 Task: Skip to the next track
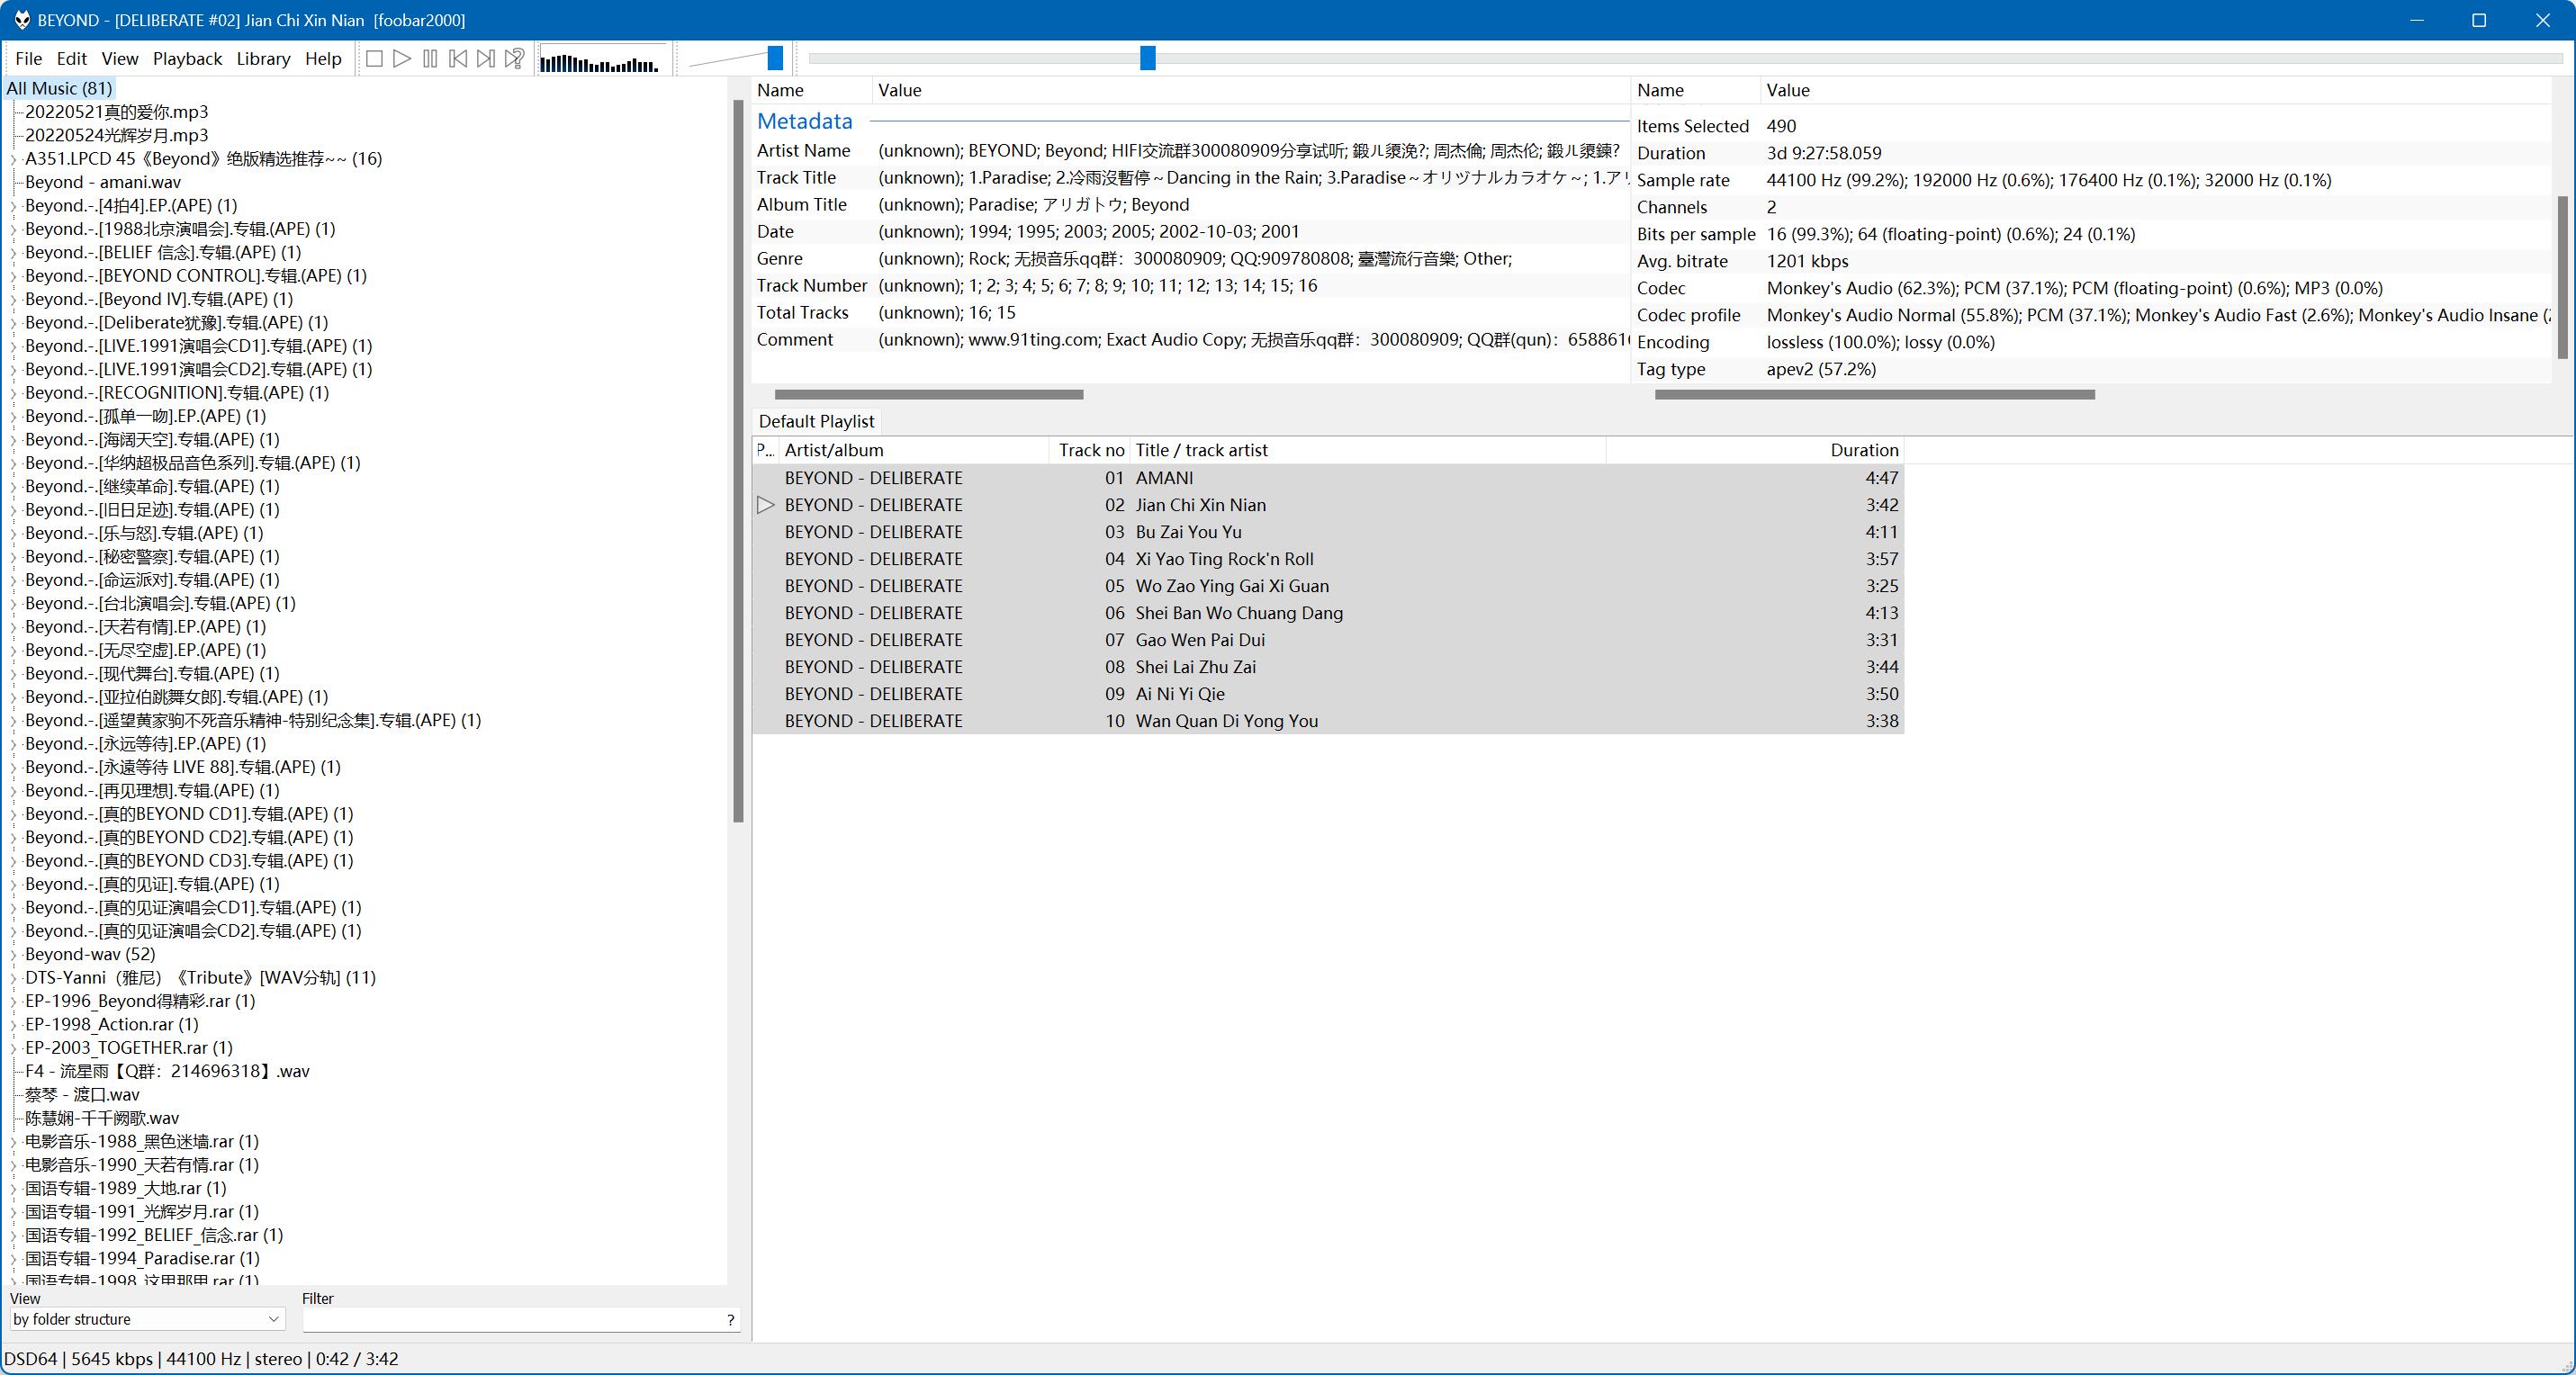[486, 59]
